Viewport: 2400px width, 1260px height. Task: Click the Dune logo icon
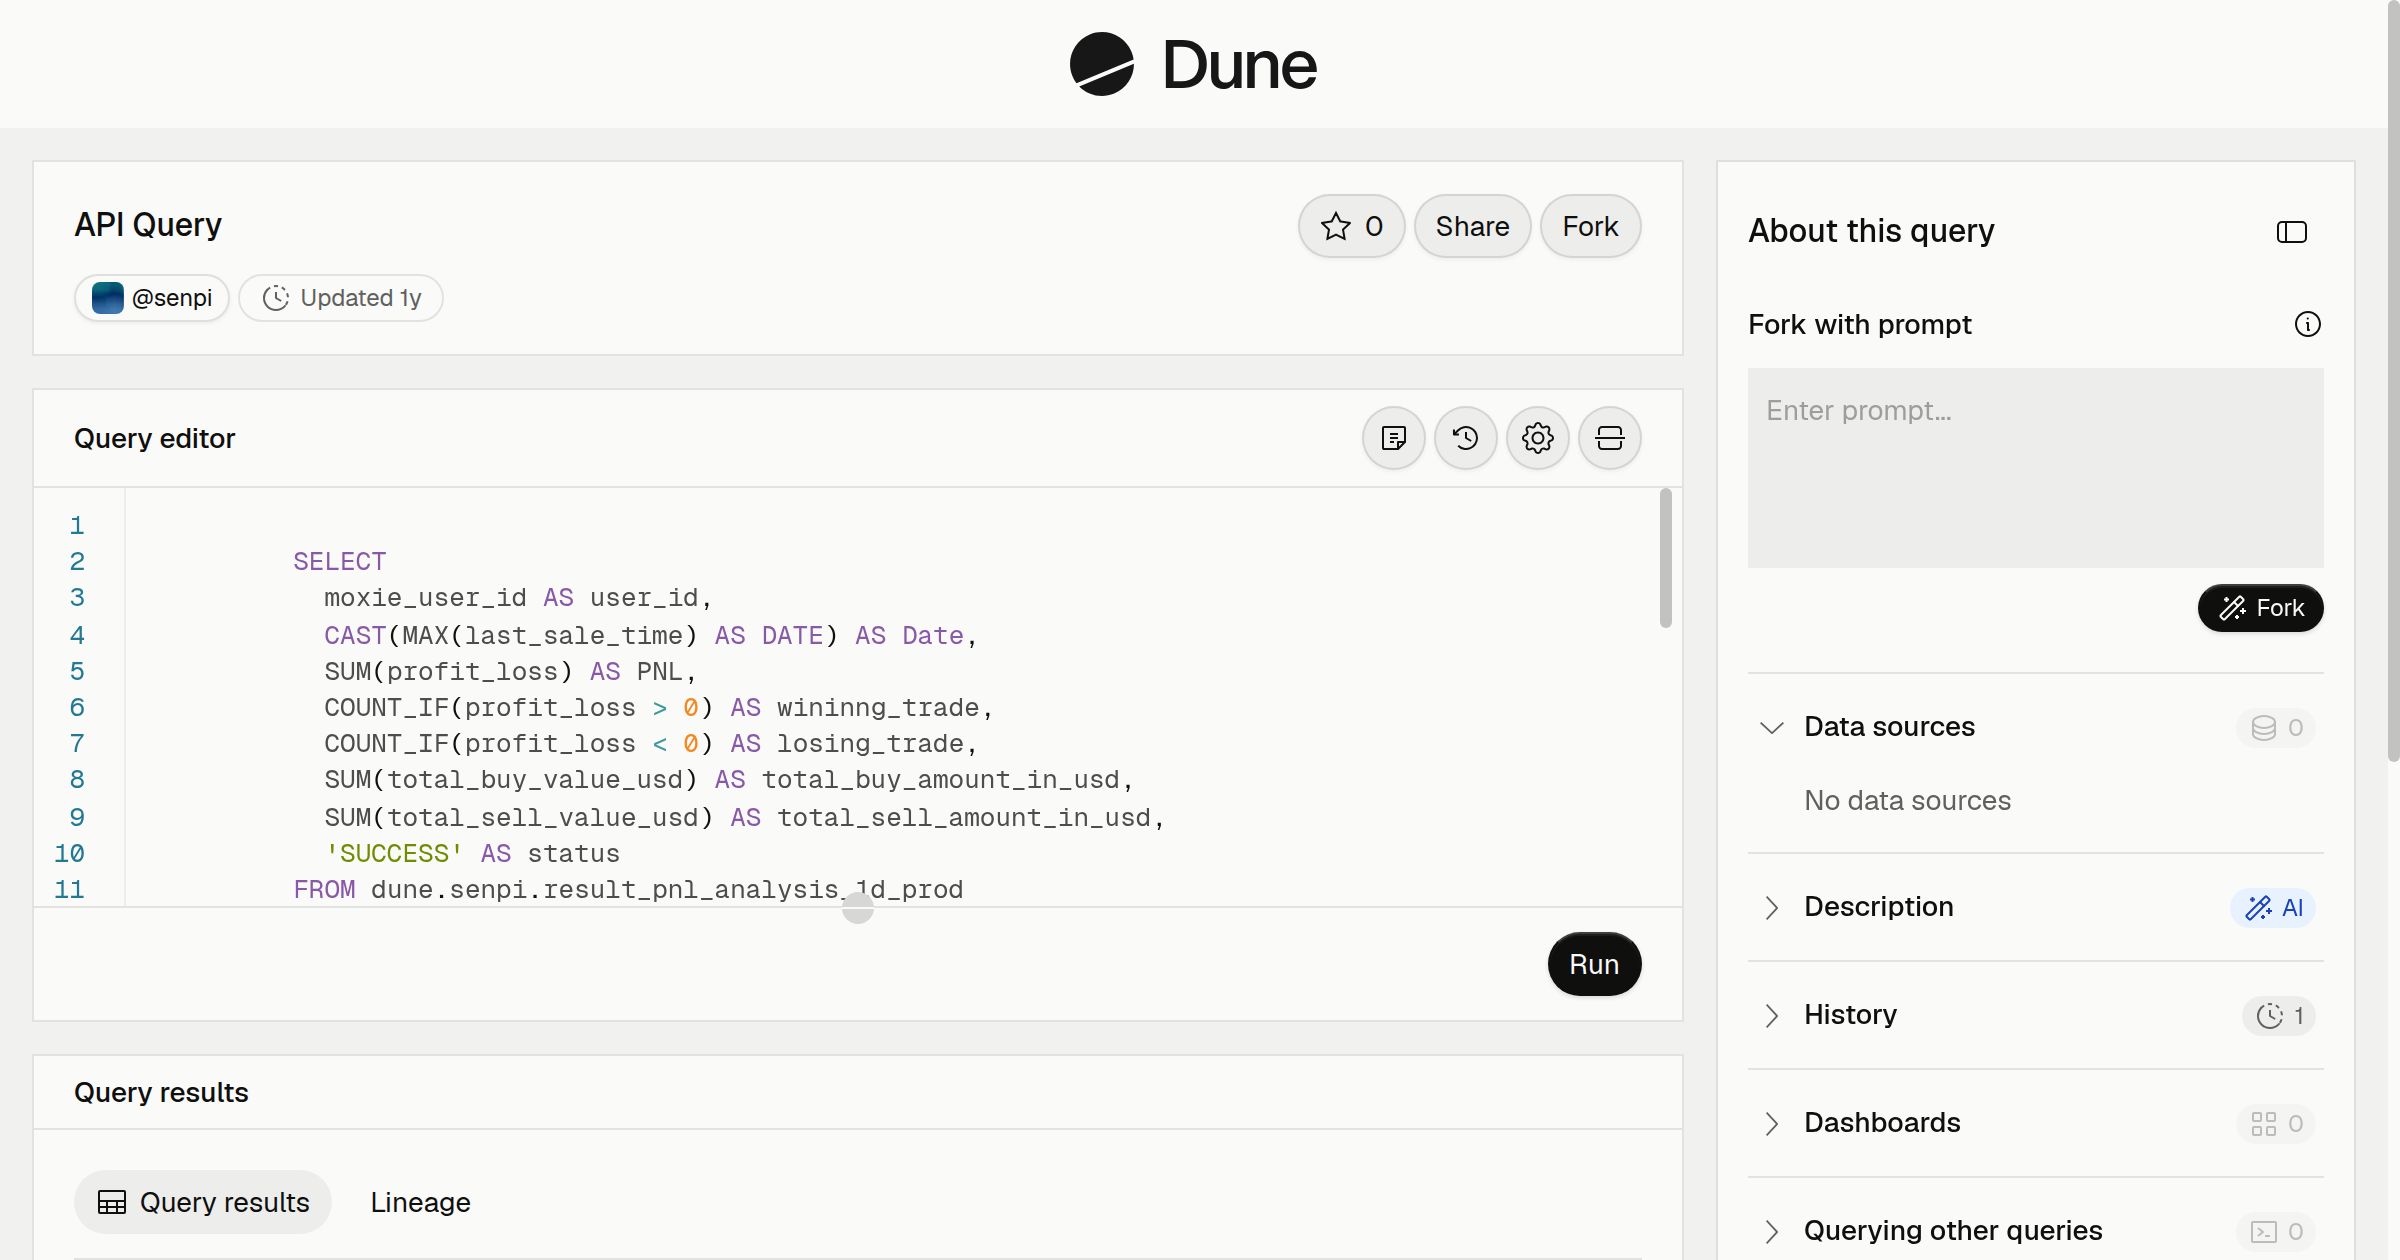(x=1101, y=64)
